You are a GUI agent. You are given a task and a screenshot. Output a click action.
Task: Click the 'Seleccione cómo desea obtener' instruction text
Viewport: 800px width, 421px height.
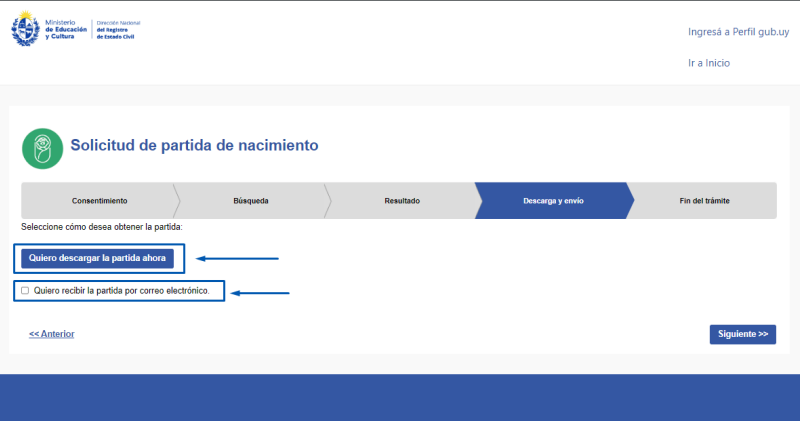click(102, 227)
